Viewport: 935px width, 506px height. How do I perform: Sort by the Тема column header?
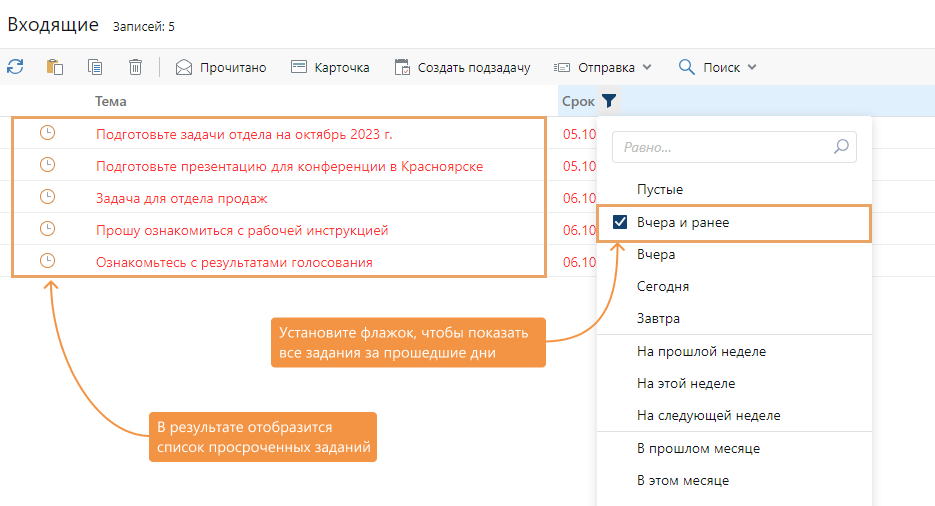tap(111, 101)
